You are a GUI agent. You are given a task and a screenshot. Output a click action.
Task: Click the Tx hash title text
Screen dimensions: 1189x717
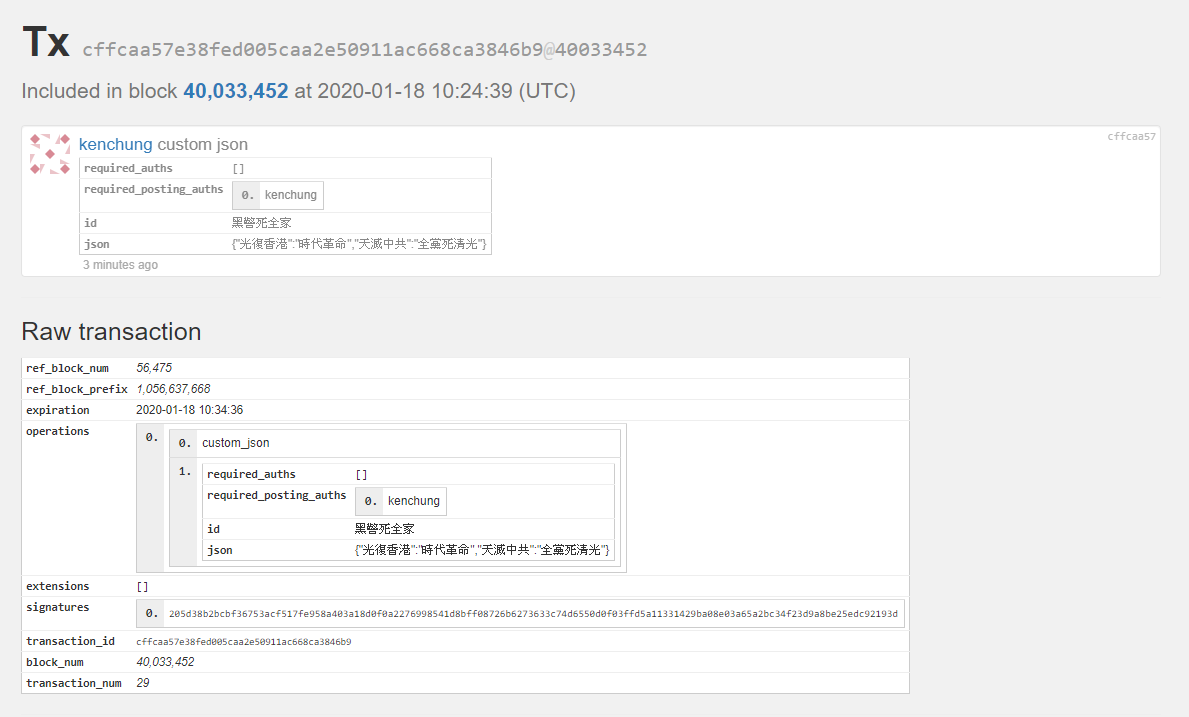click(x=364, y=50)
